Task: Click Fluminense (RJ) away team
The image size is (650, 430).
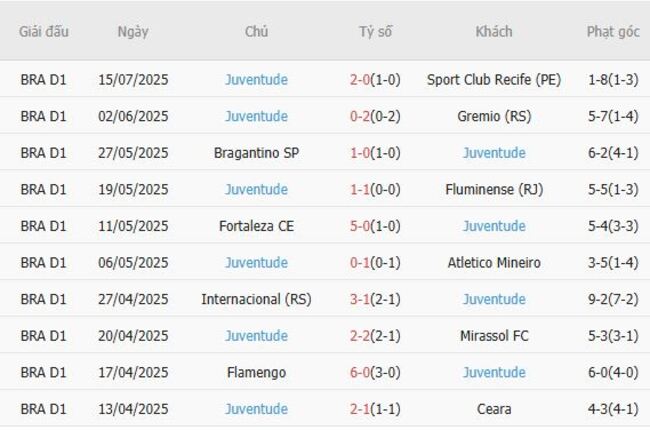Action: 494,189
